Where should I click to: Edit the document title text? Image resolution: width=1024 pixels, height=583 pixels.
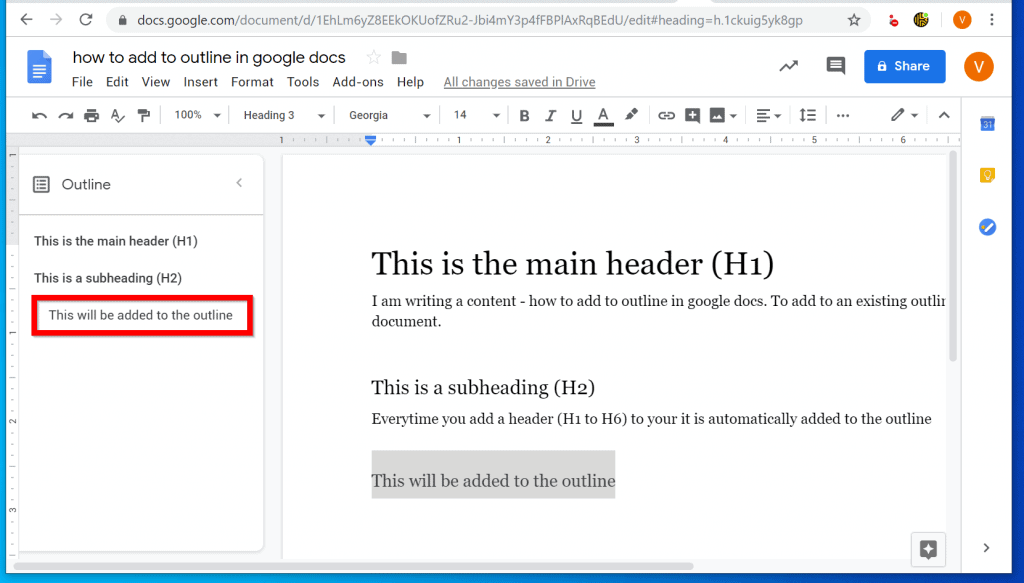click(209, 57)
